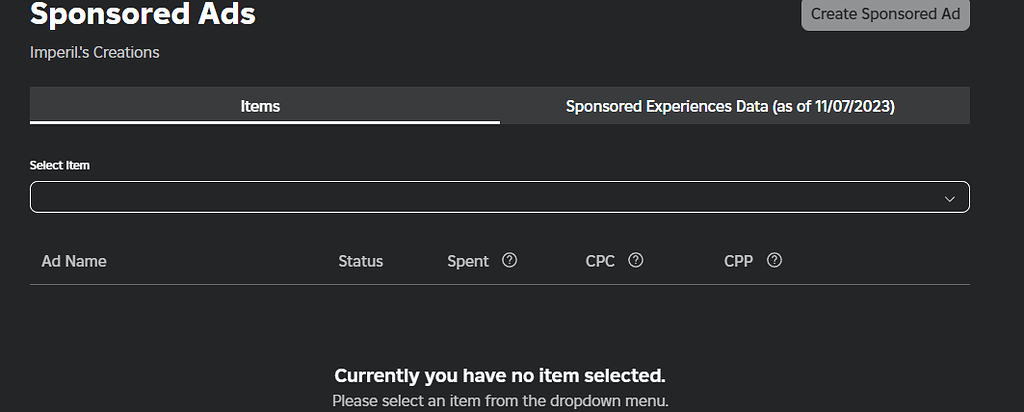This screenshot has height=412, width=1024.
Task: Click 'Please select an item from the dropdown' text
Action: point(500,400)
